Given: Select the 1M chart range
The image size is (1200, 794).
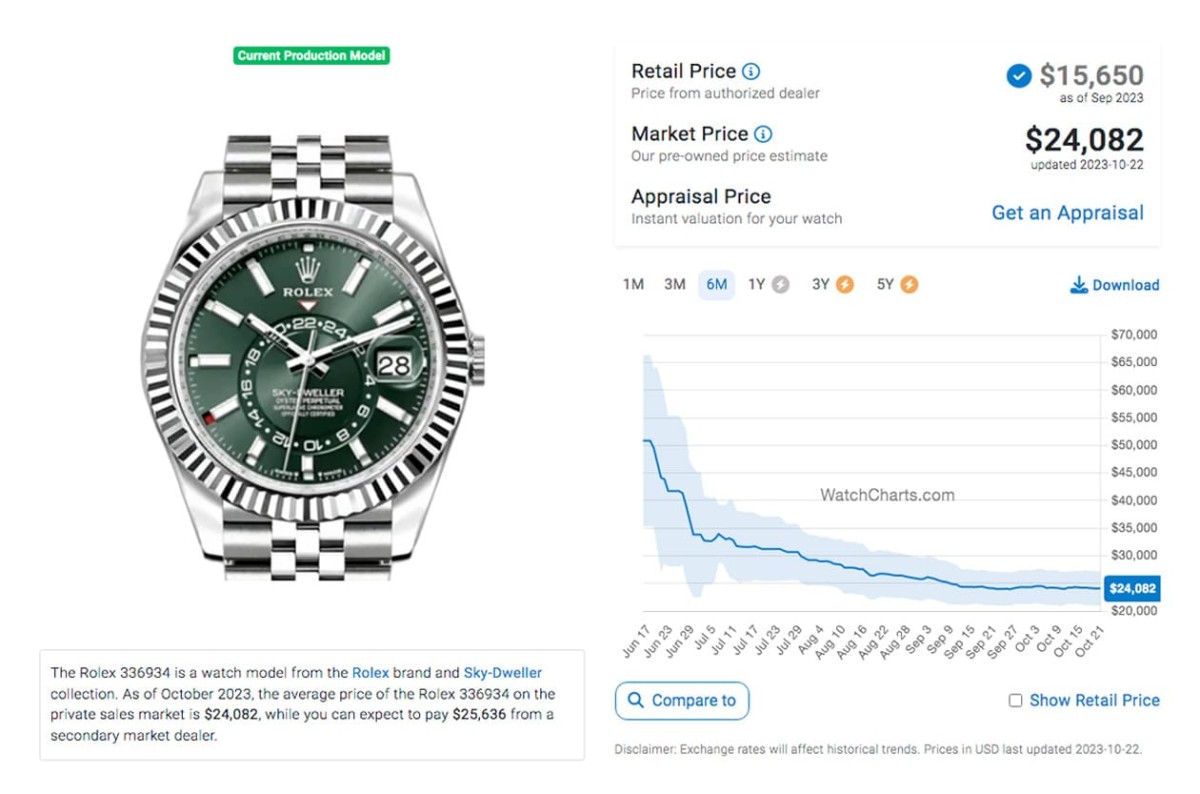Looking at the screenshot, I should pos(633,285).
